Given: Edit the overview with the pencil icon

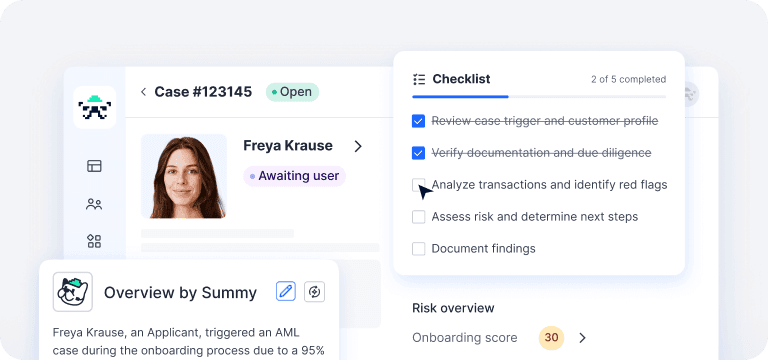Looking at the screenshot, I should pos(286,291).
